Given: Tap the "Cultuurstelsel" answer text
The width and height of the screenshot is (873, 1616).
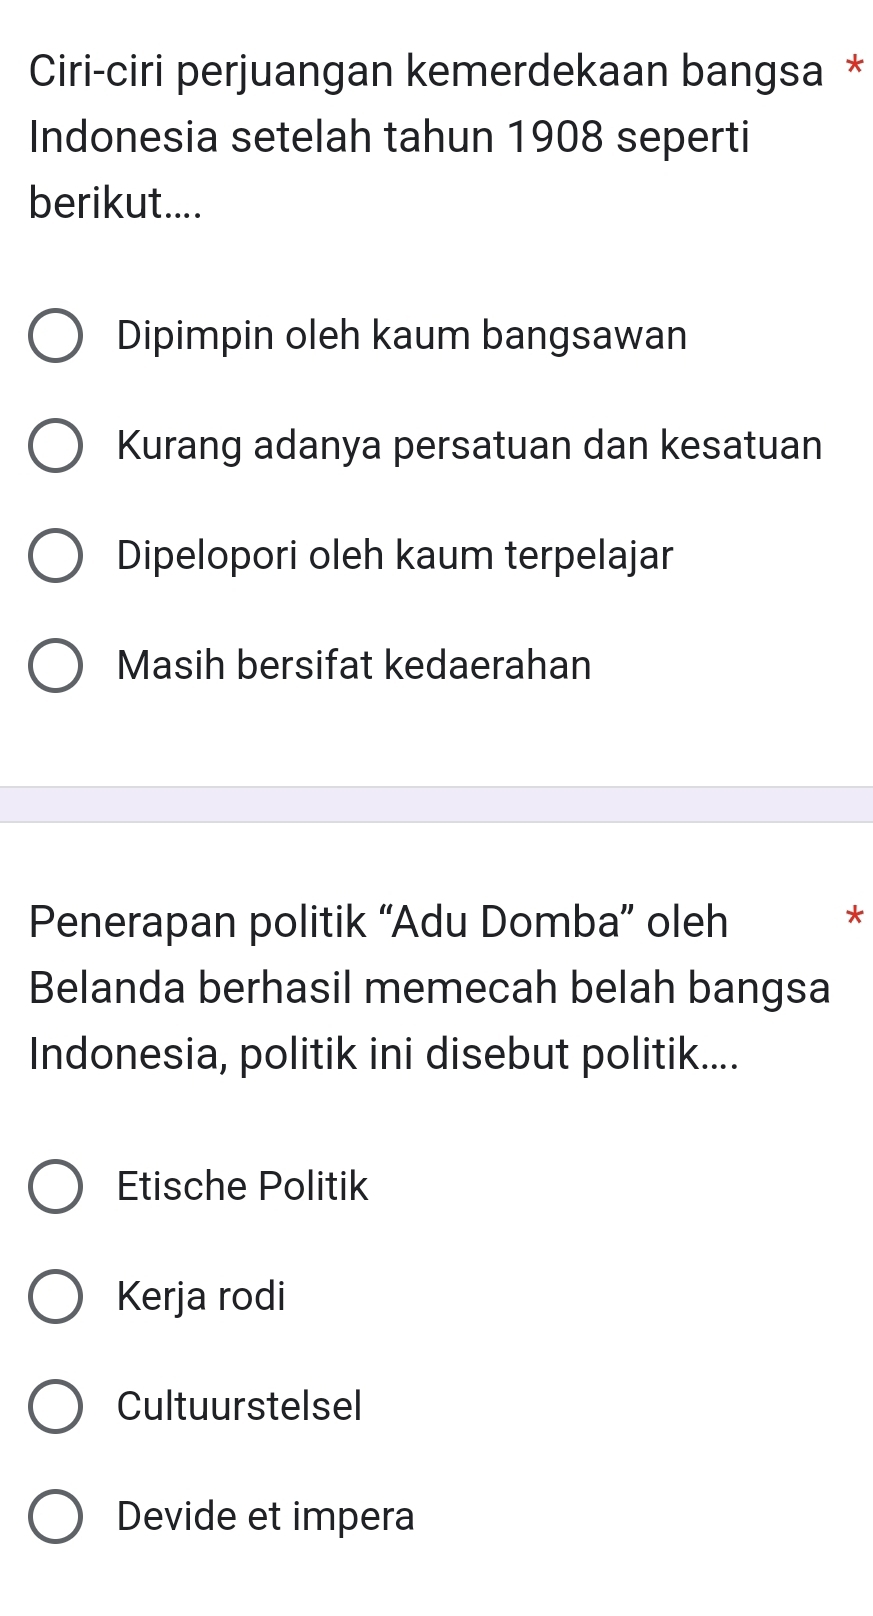Looking at the screenshot, I should click(x=239, y=1407).
